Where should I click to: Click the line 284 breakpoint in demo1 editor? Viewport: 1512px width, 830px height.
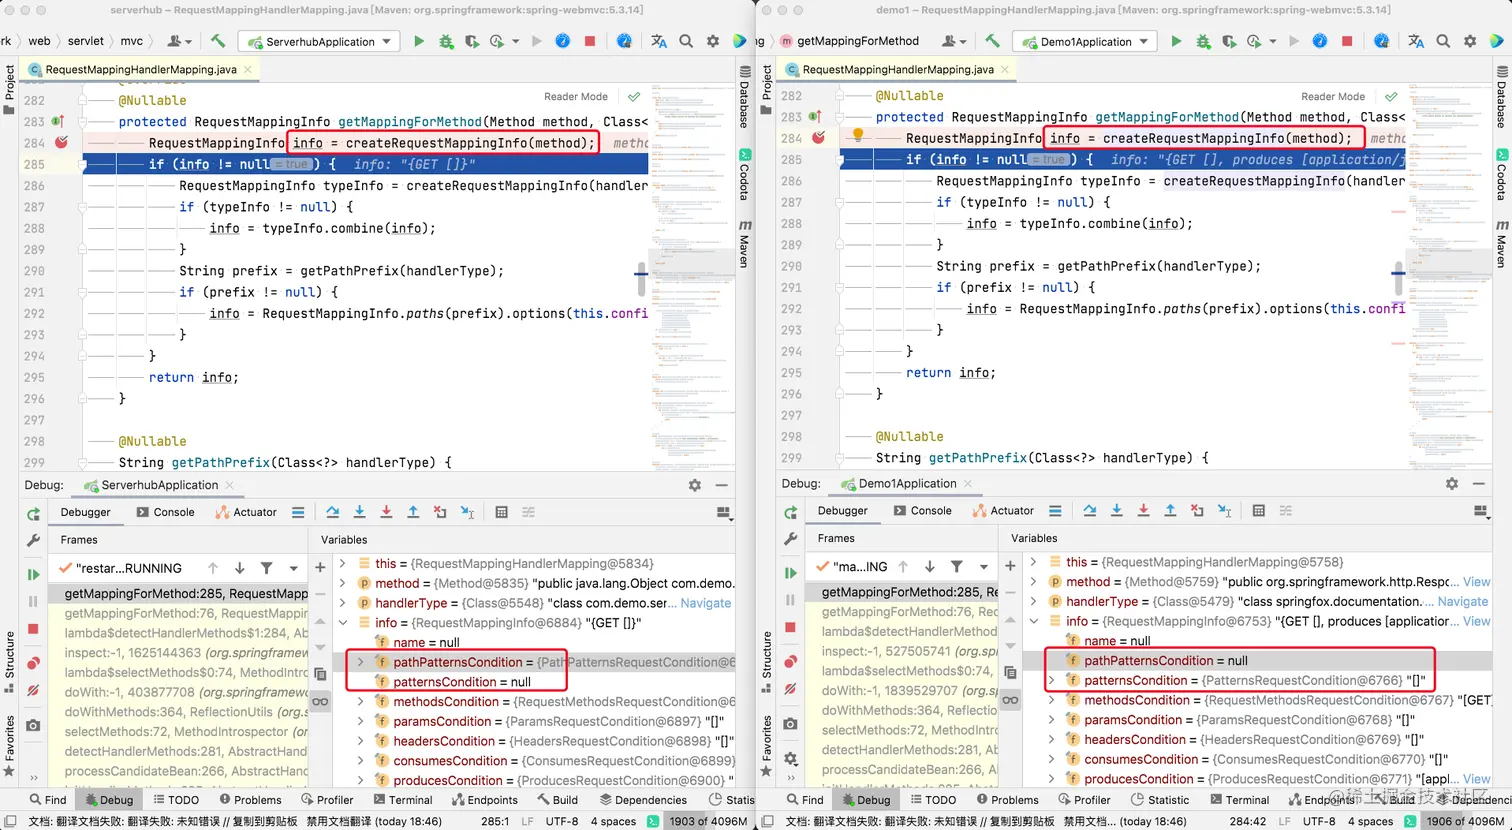click(818, 138)
